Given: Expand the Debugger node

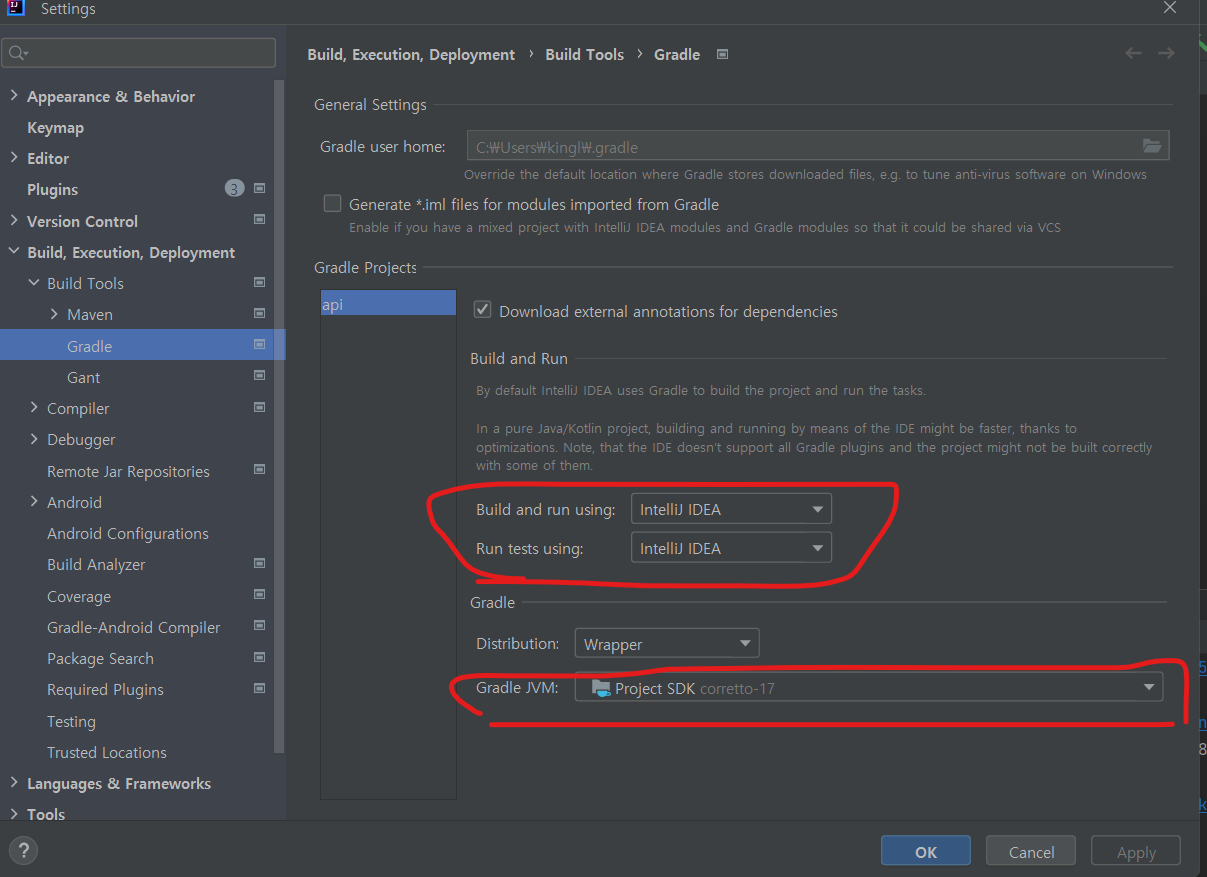Looking at the screenshot, I should pyautogui.click(x=34, y=439).
